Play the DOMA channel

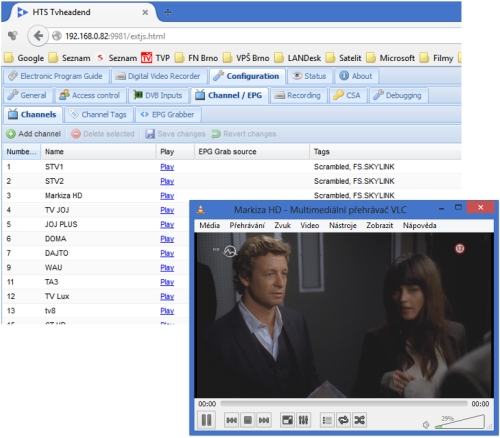click(167, 239)
